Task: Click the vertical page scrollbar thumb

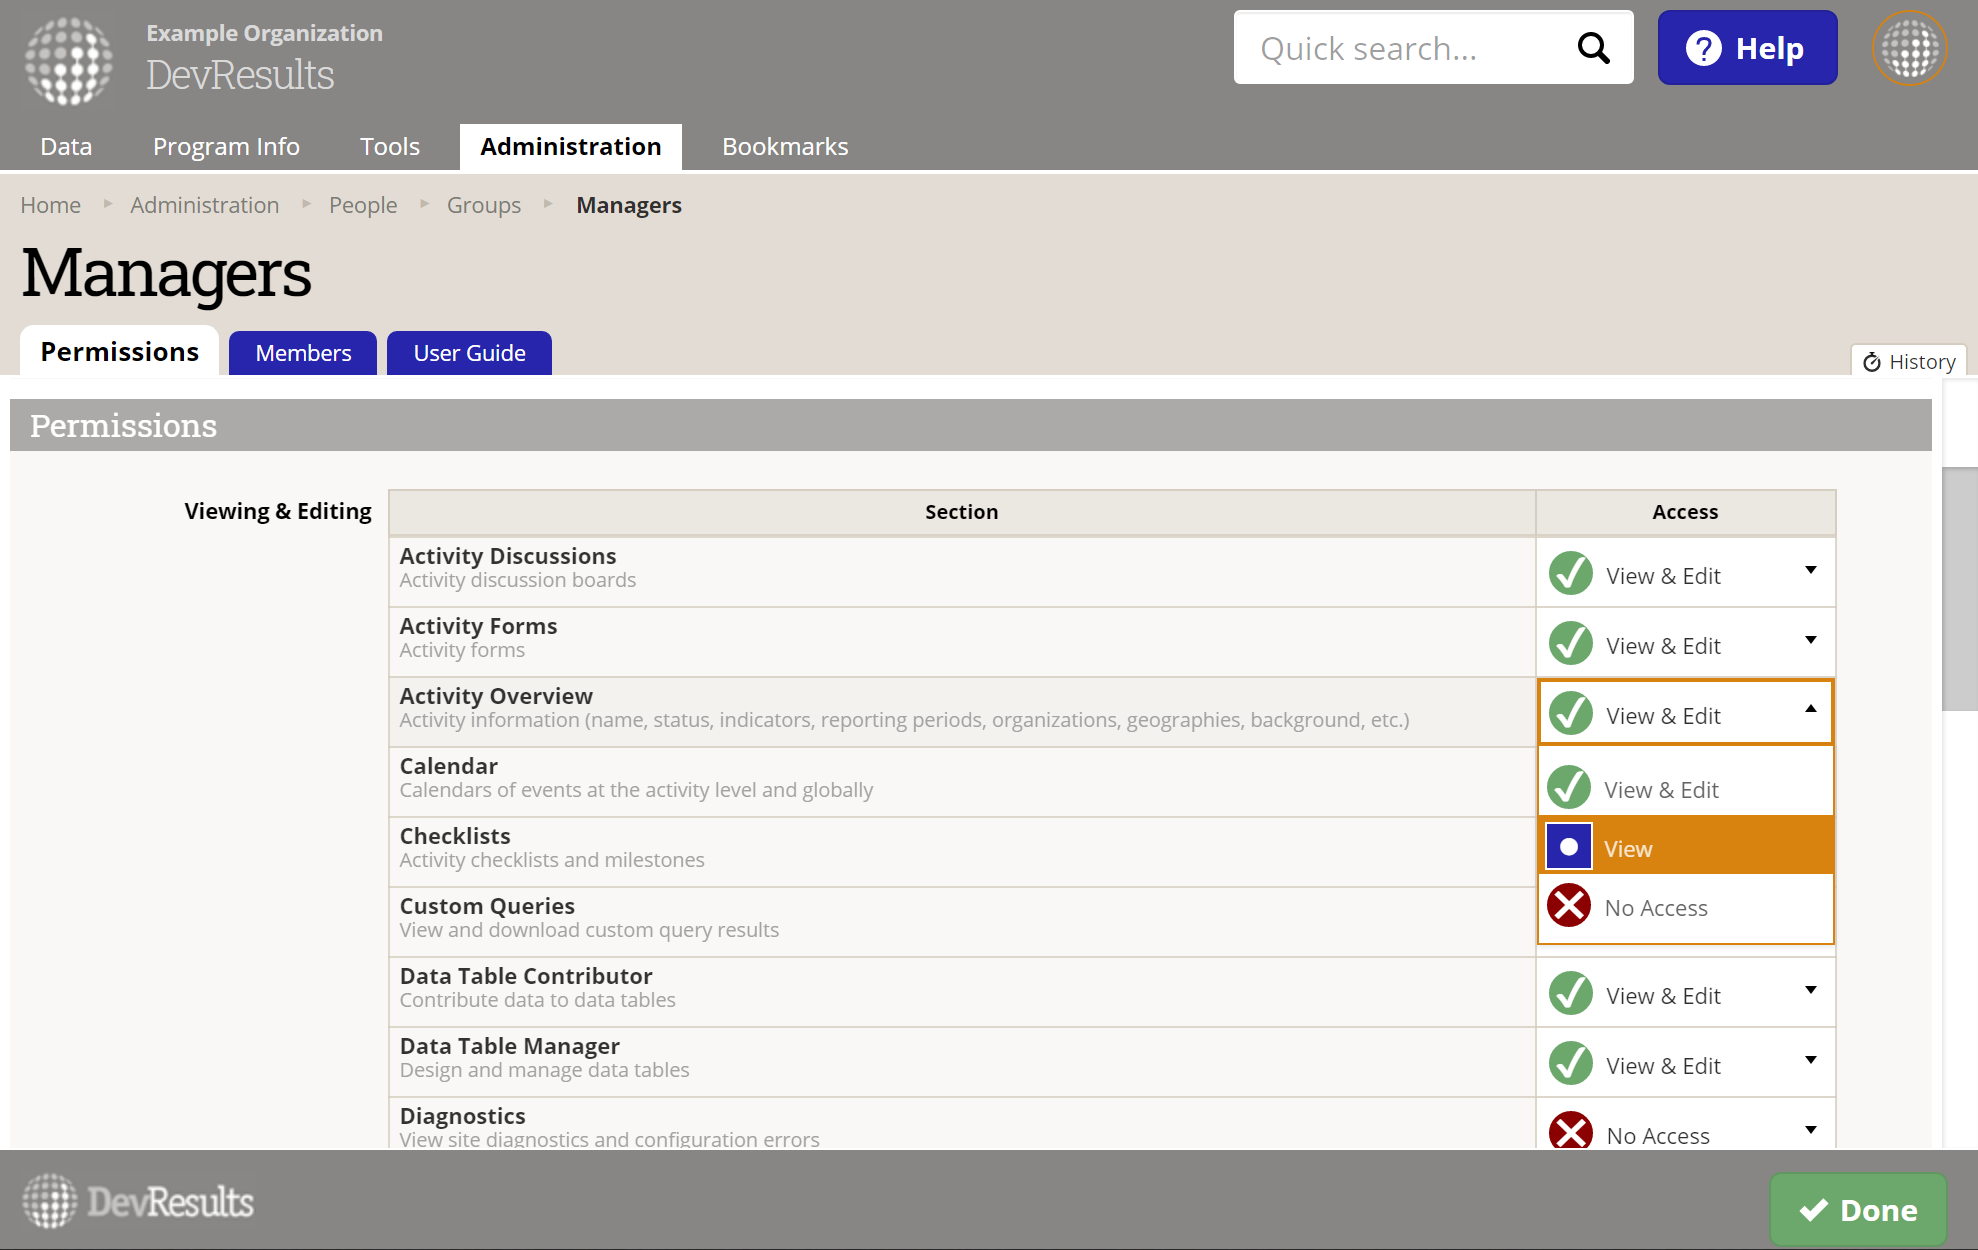Action: [x=1959, y=588]
